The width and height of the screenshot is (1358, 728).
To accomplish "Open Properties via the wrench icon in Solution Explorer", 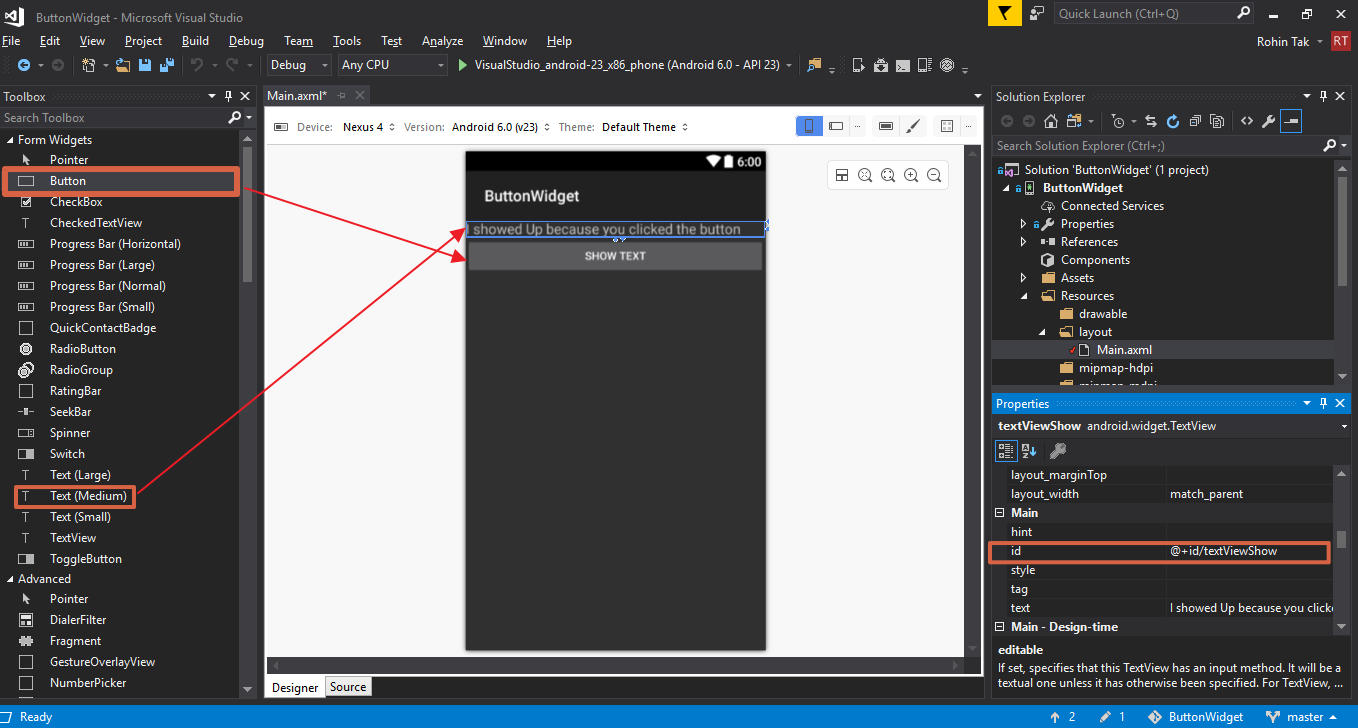I will coord(1268,121).
